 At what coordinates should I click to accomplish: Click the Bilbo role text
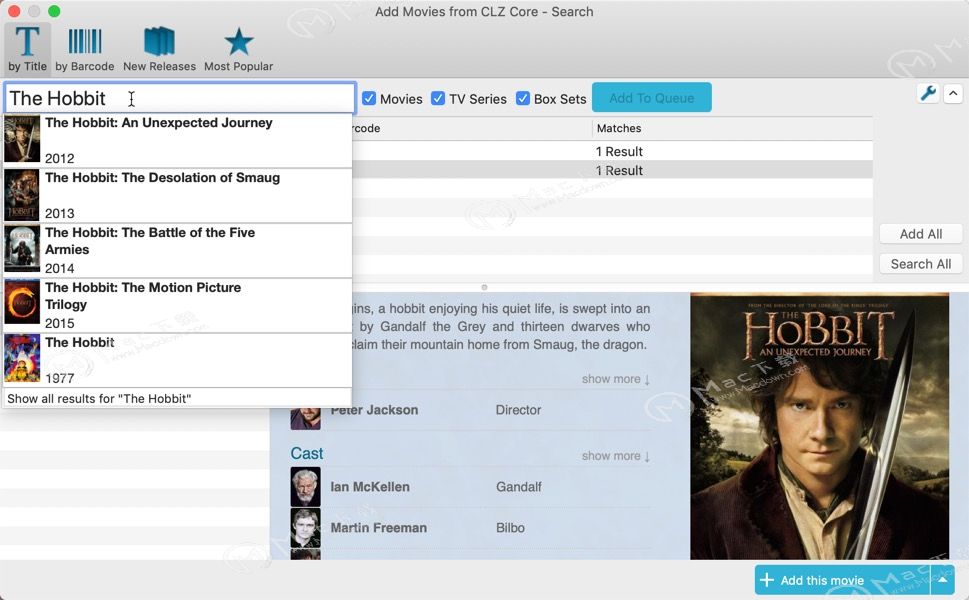click(510, 528)
